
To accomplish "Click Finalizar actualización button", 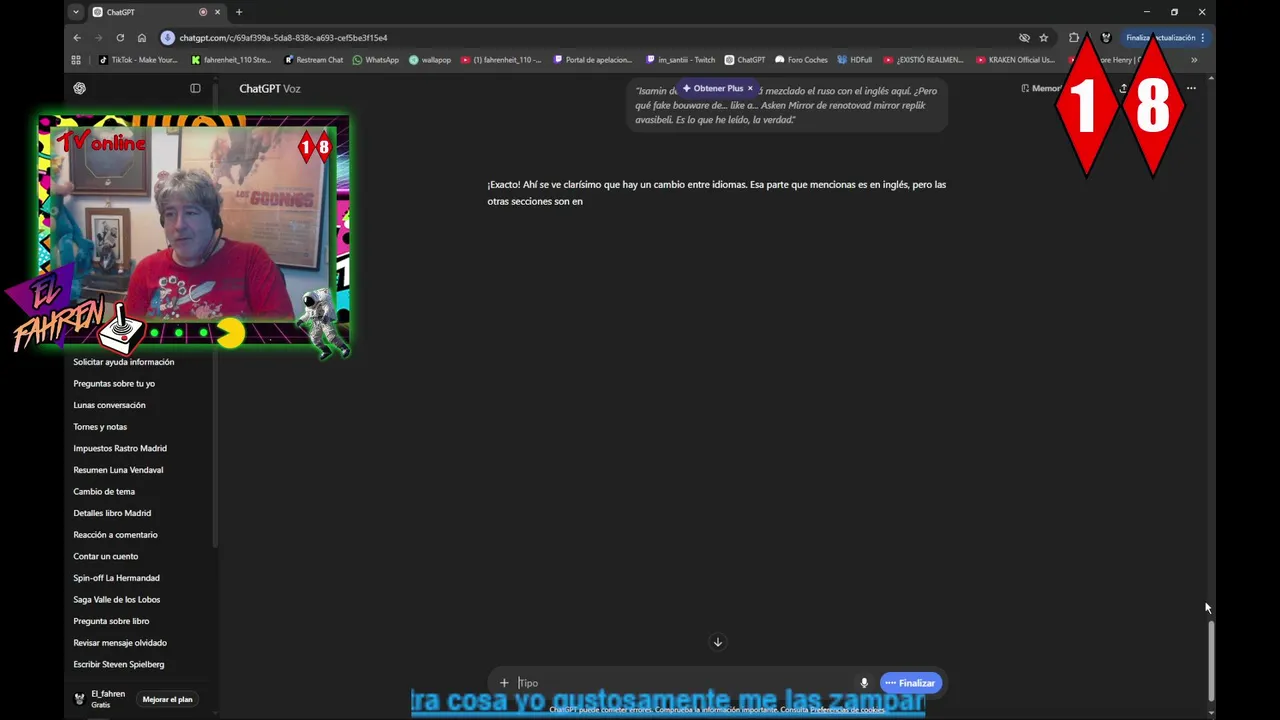I will click(1164, 38).
